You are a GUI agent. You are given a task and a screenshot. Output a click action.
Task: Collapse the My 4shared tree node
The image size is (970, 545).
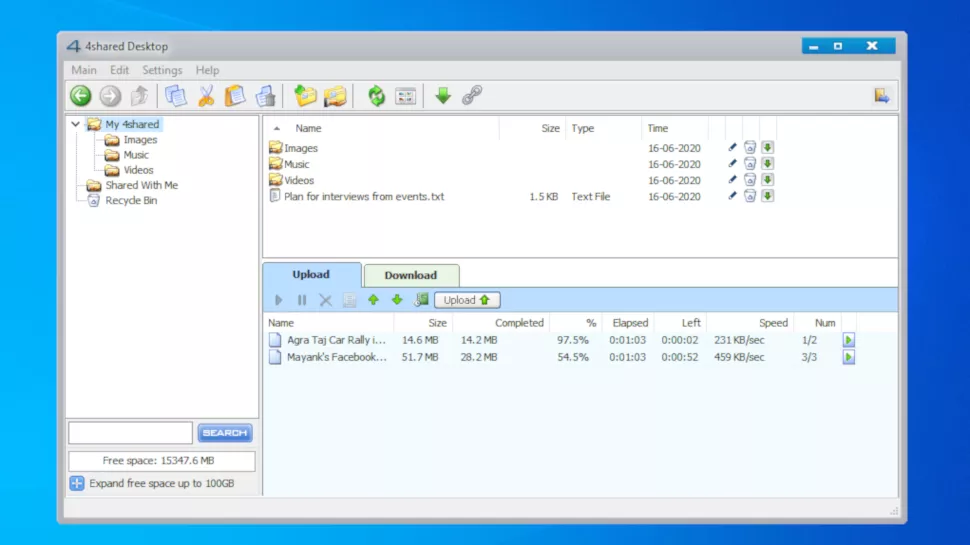(x=75, y=124)
